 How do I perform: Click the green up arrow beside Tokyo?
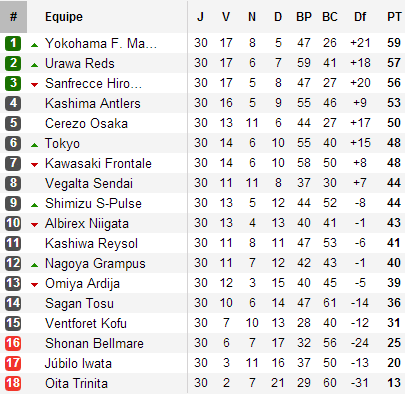coord(34,145)
